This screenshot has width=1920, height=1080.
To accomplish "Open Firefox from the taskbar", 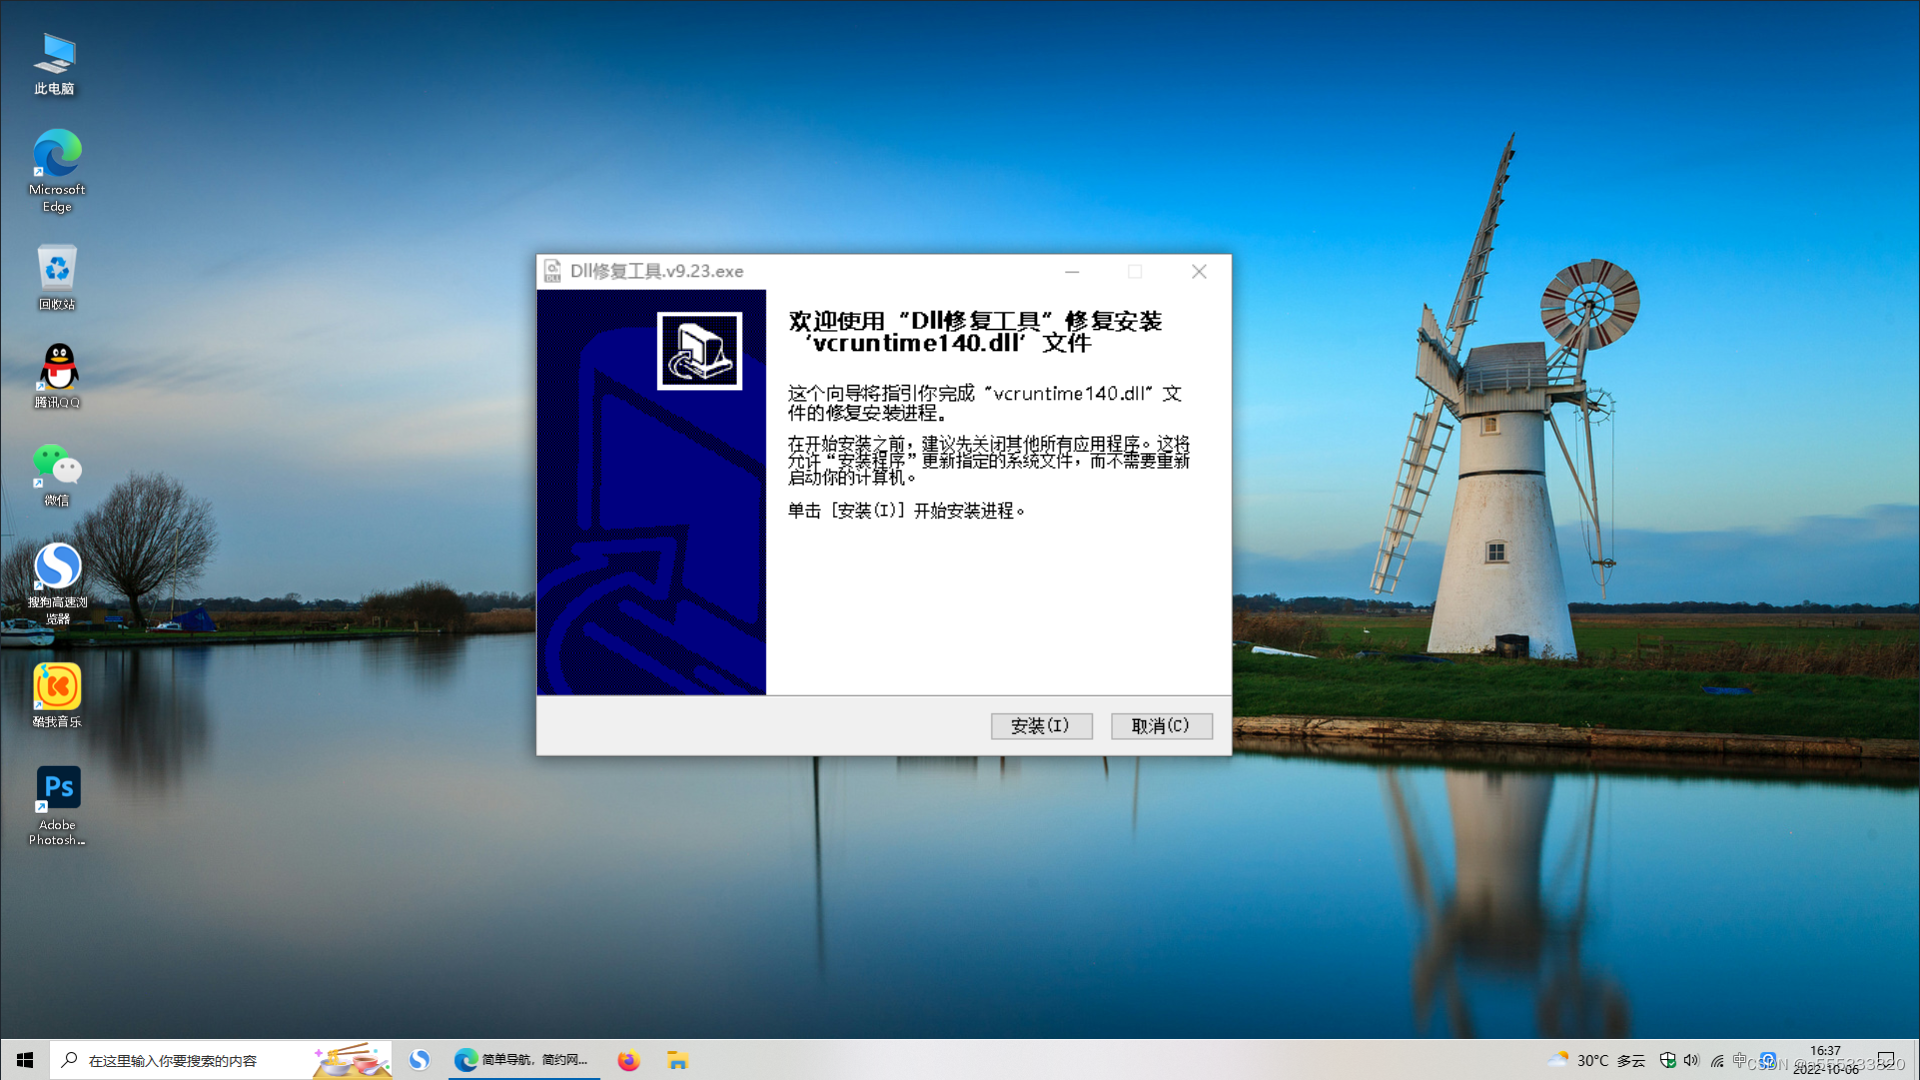I will click(x=628, y=1060).
